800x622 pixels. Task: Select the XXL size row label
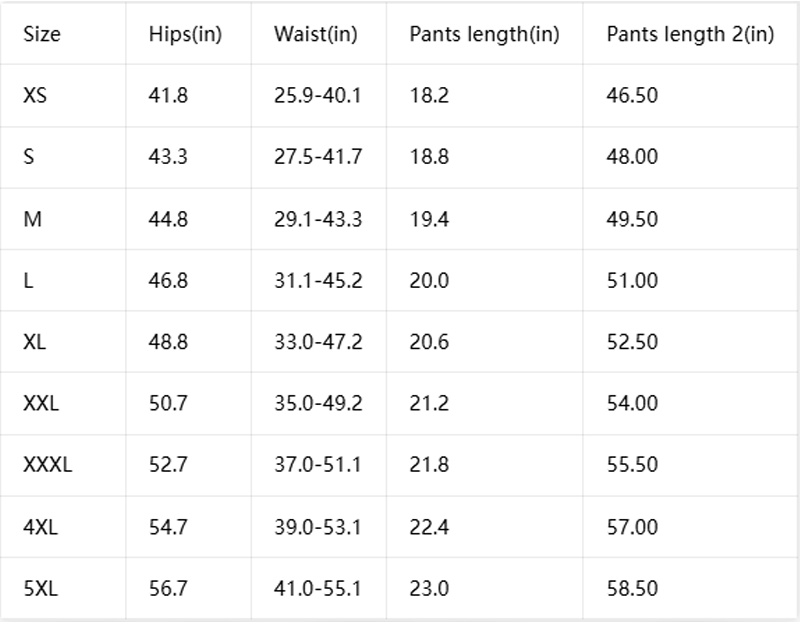tap(41, 403)
